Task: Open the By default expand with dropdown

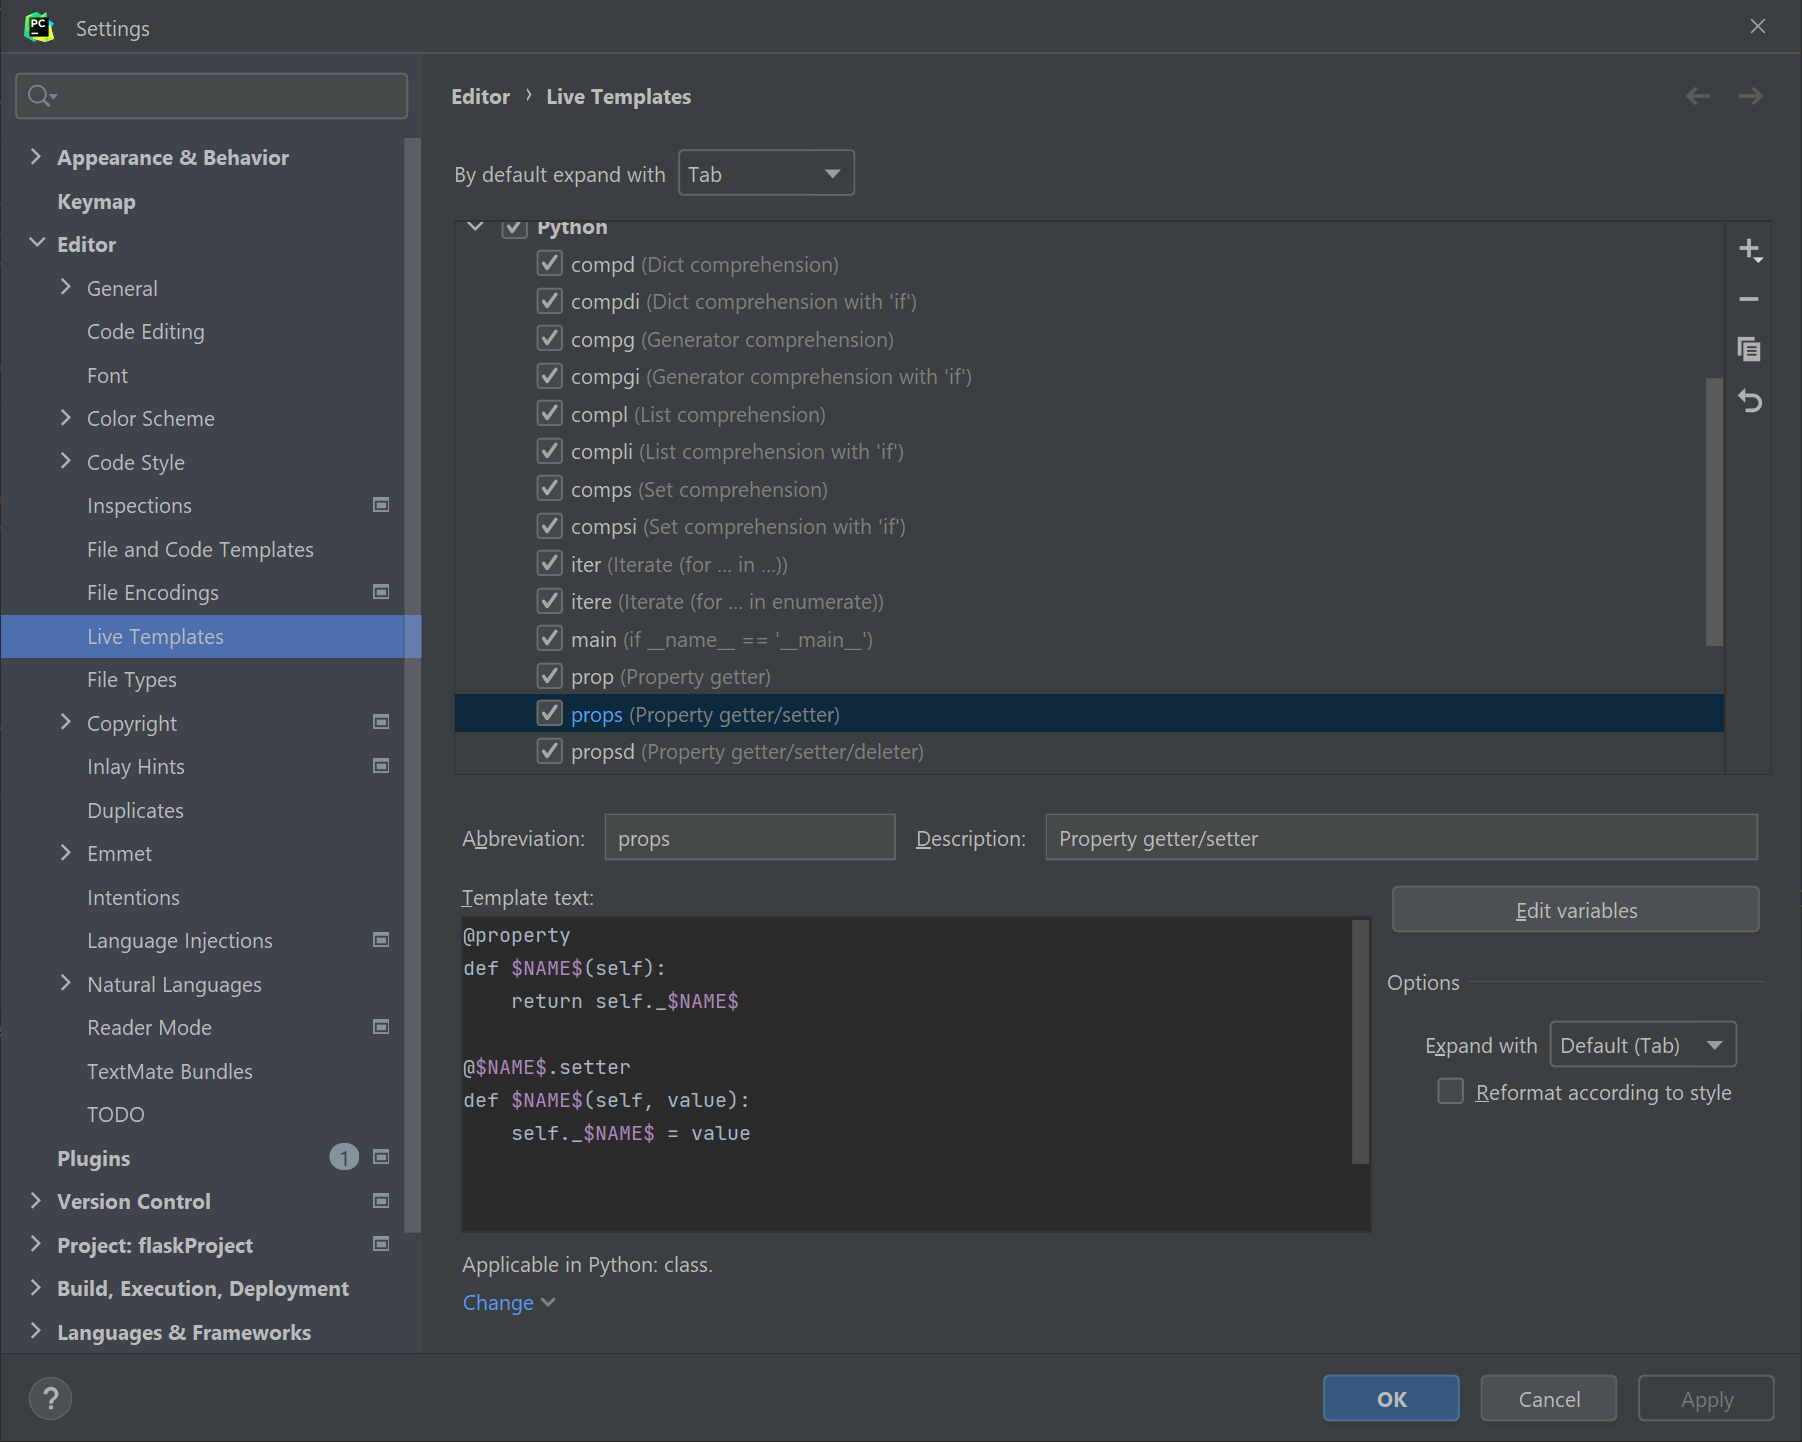Action: pyautogui.click(x=766, y=173)
